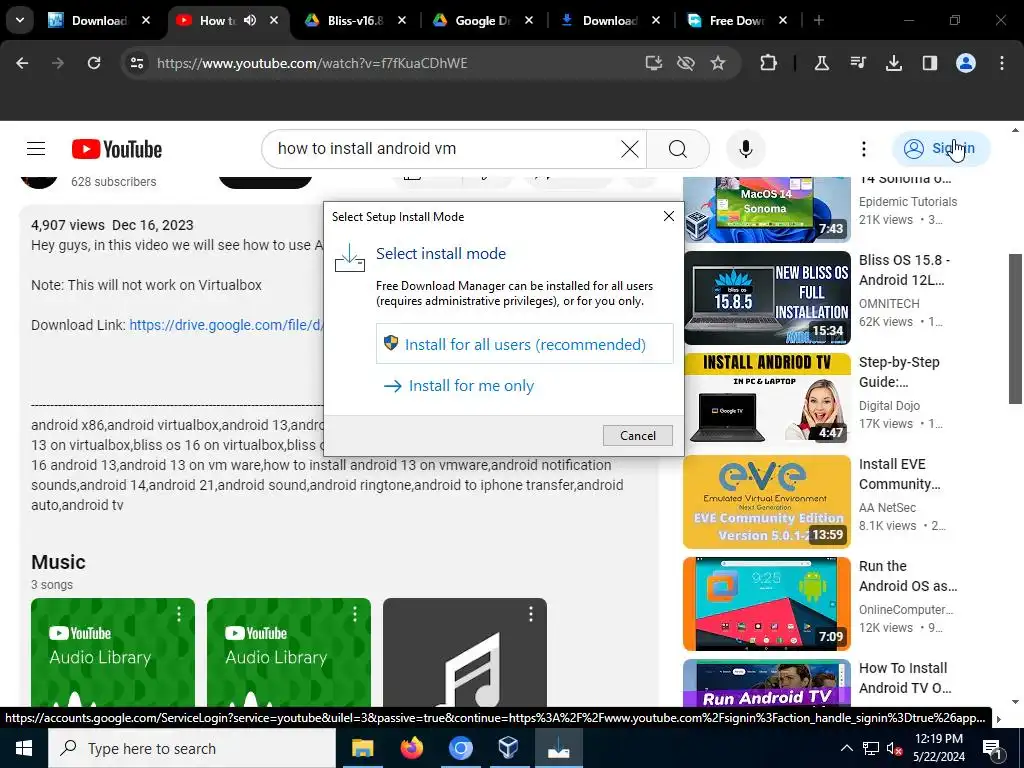Expand the tab search dropdown
This screenshot has height=768, width=1024.
(x=20, y=20)
